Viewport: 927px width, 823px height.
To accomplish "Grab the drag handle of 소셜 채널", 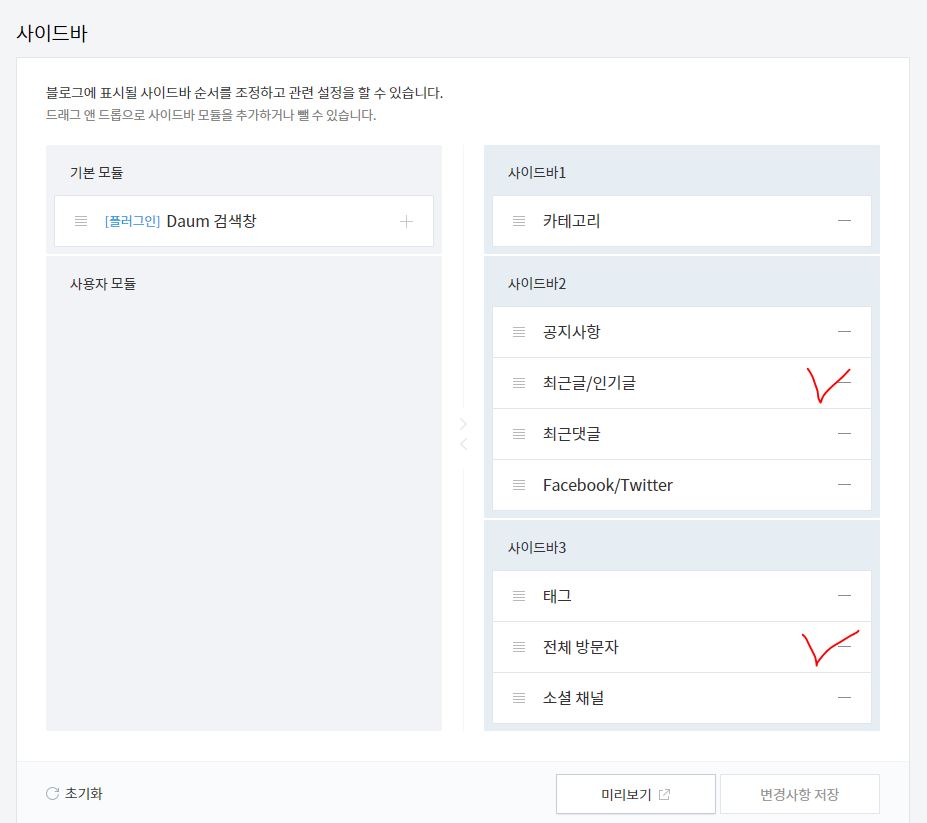I will click(x=518, y=698).
